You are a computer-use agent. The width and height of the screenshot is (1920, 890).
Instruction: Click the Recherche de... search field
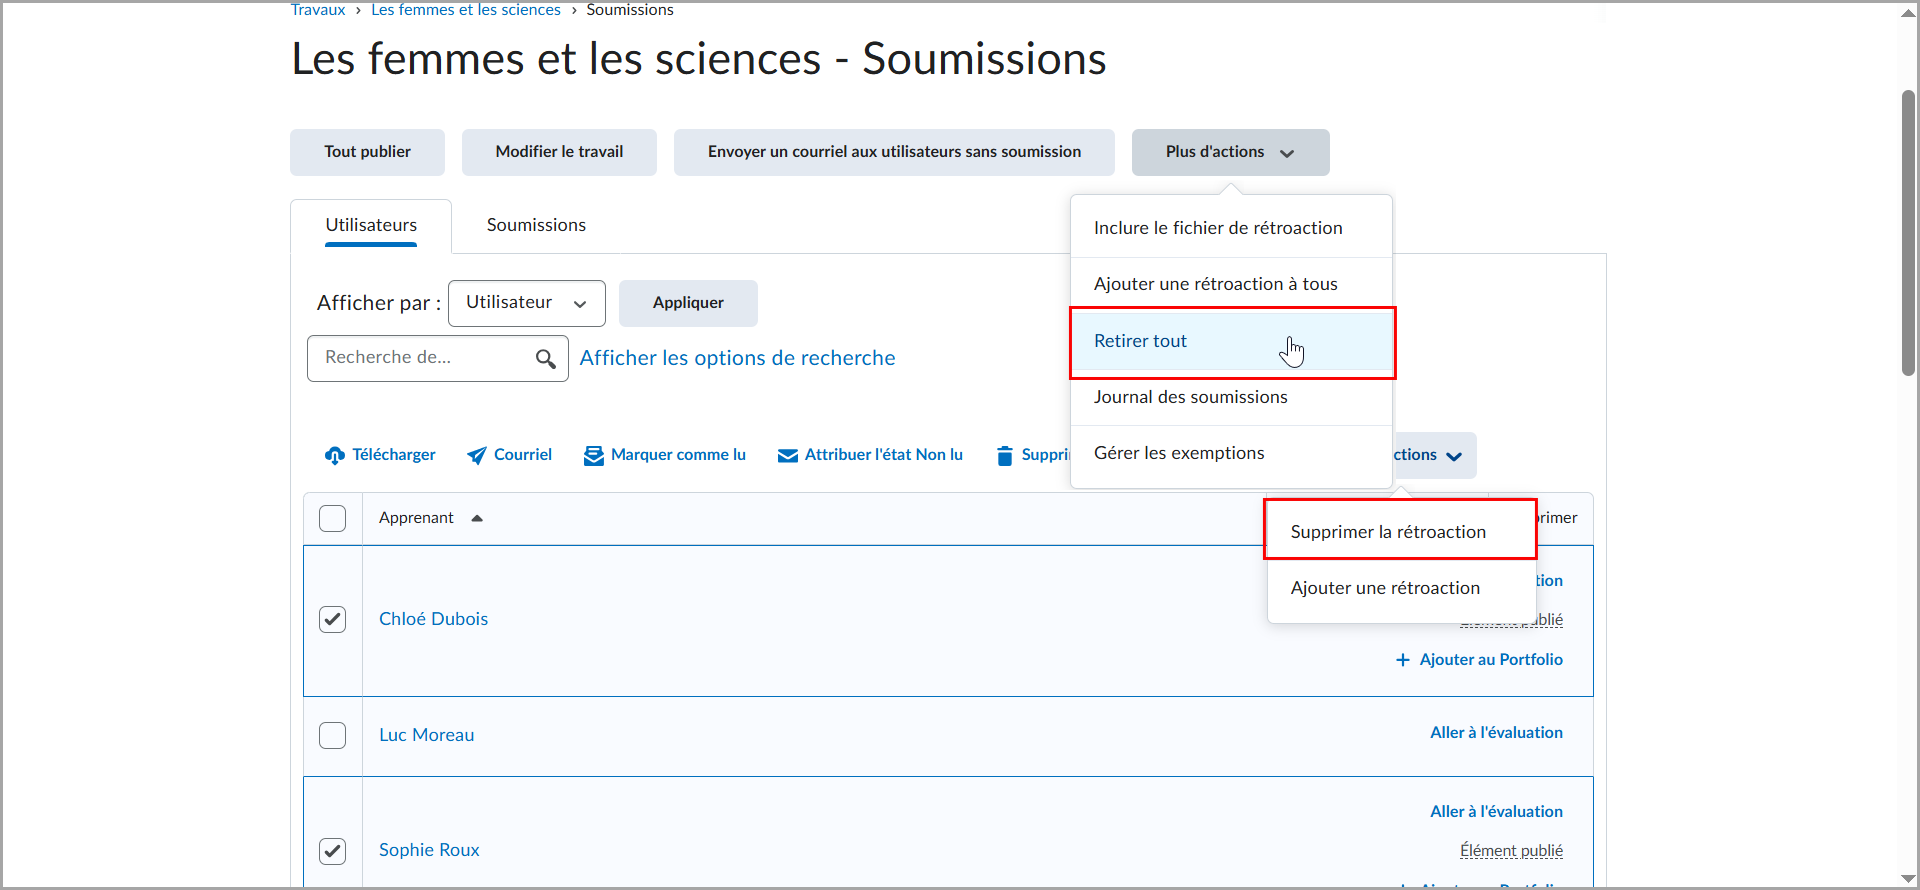(438, 358)
